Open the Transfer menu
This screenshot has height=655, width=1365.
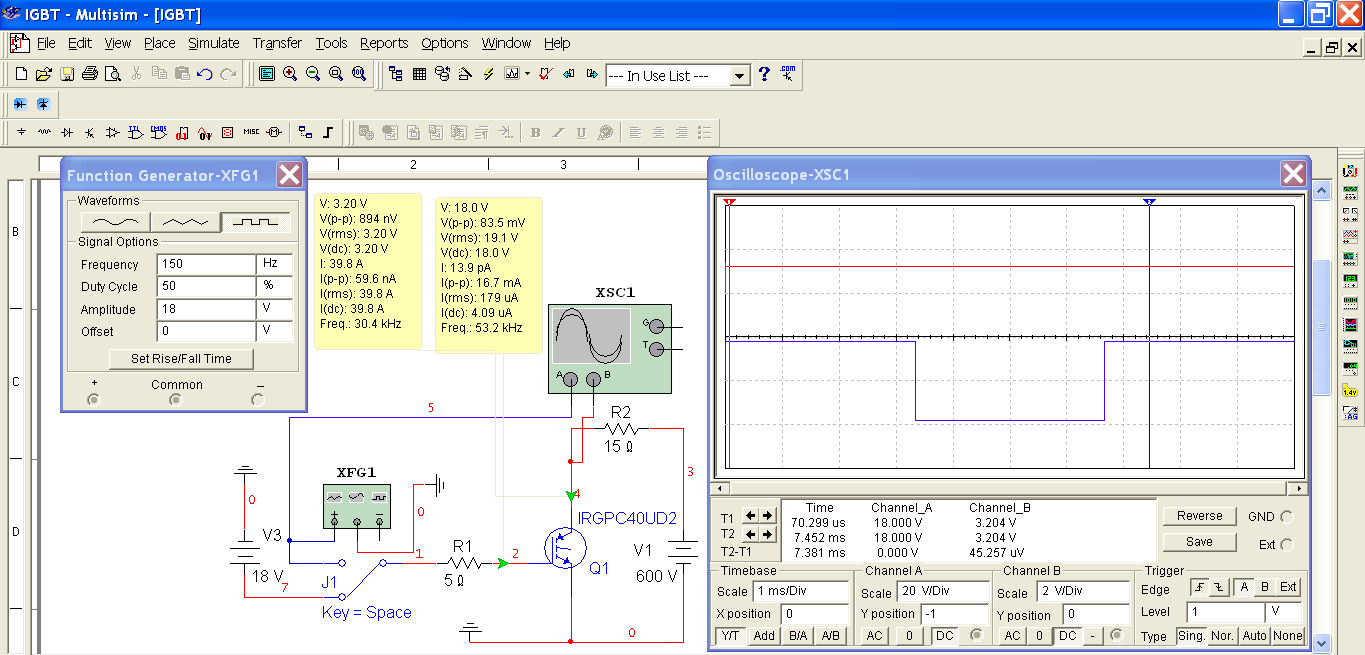pos(277,43)
